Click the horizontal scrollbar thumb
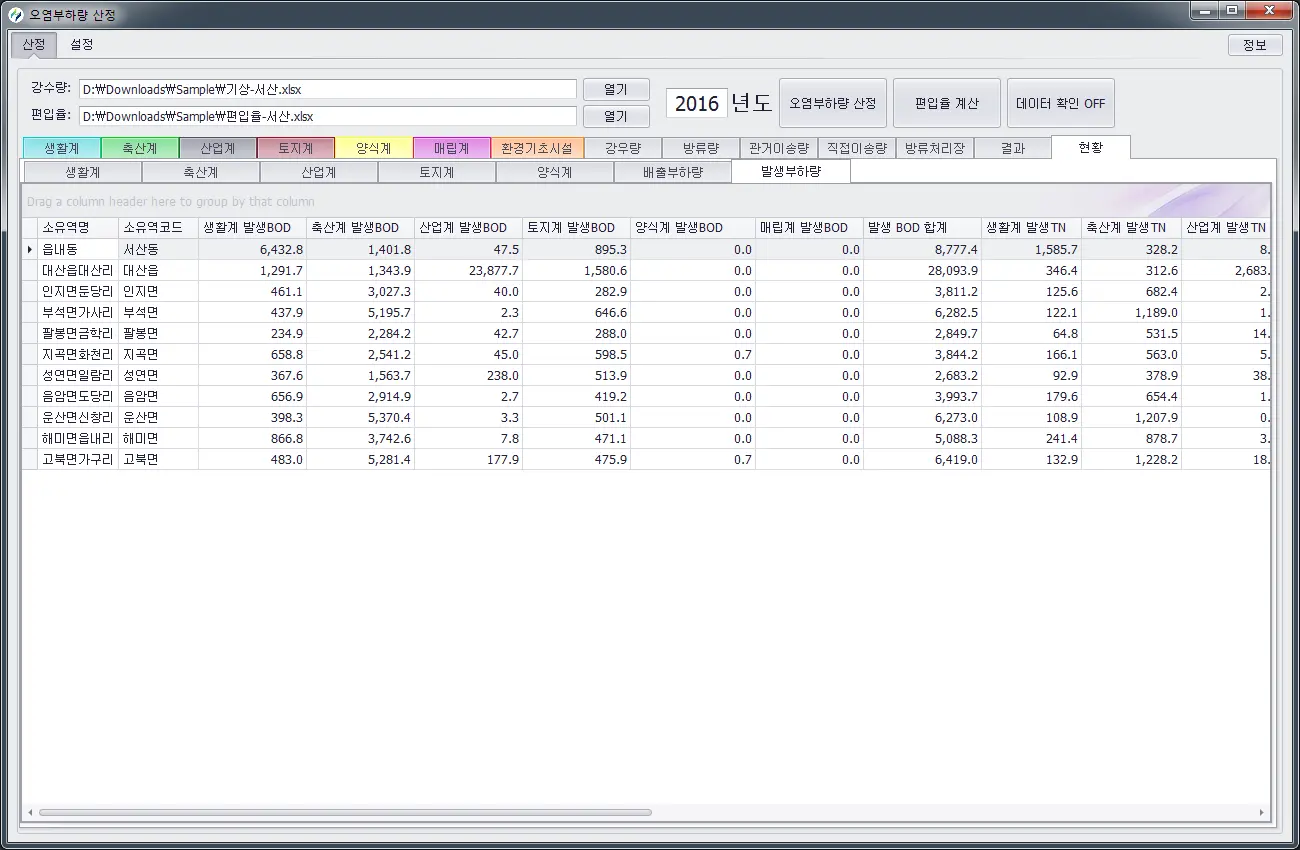The image size is (1300, 850). point(345,812)
